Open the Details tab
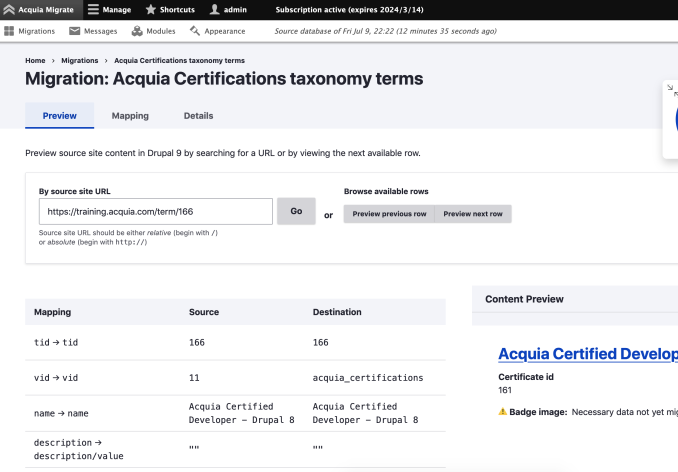The height and width of the screenshot is (472, 678). [x=198, y=116]
